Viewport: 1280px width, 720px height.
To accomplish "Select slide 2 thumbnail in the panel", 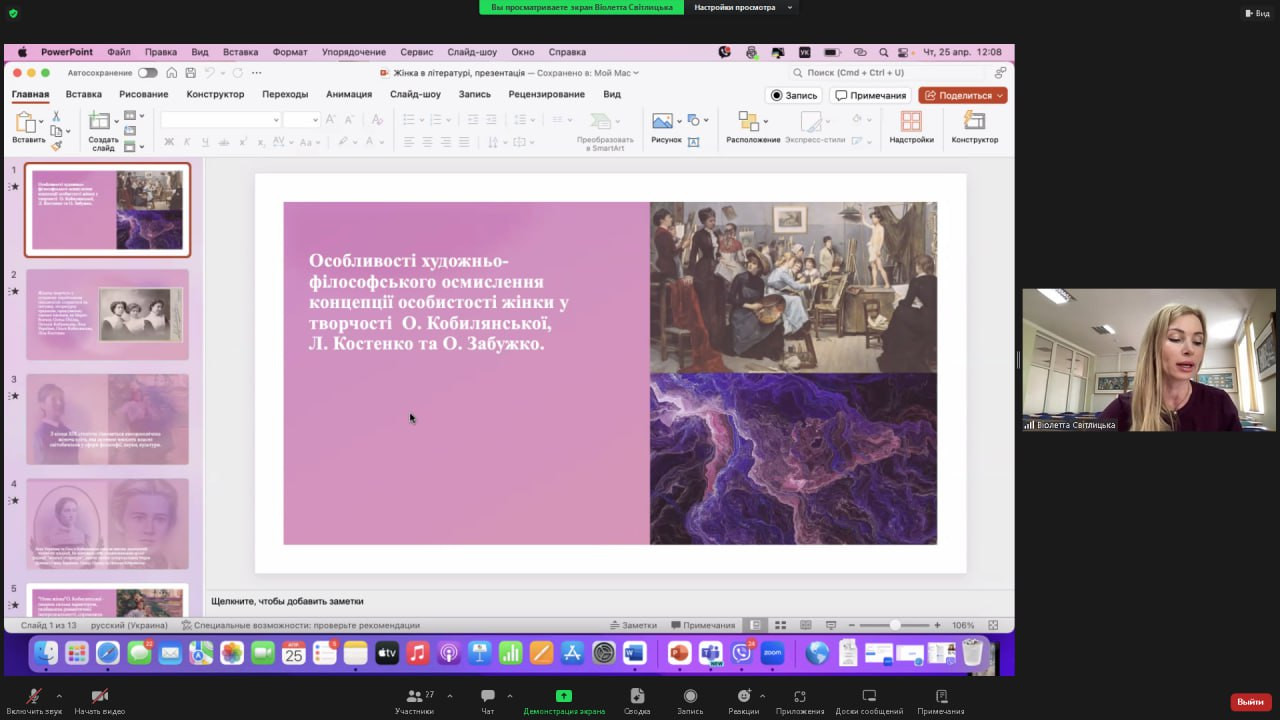I will point(107,315).
